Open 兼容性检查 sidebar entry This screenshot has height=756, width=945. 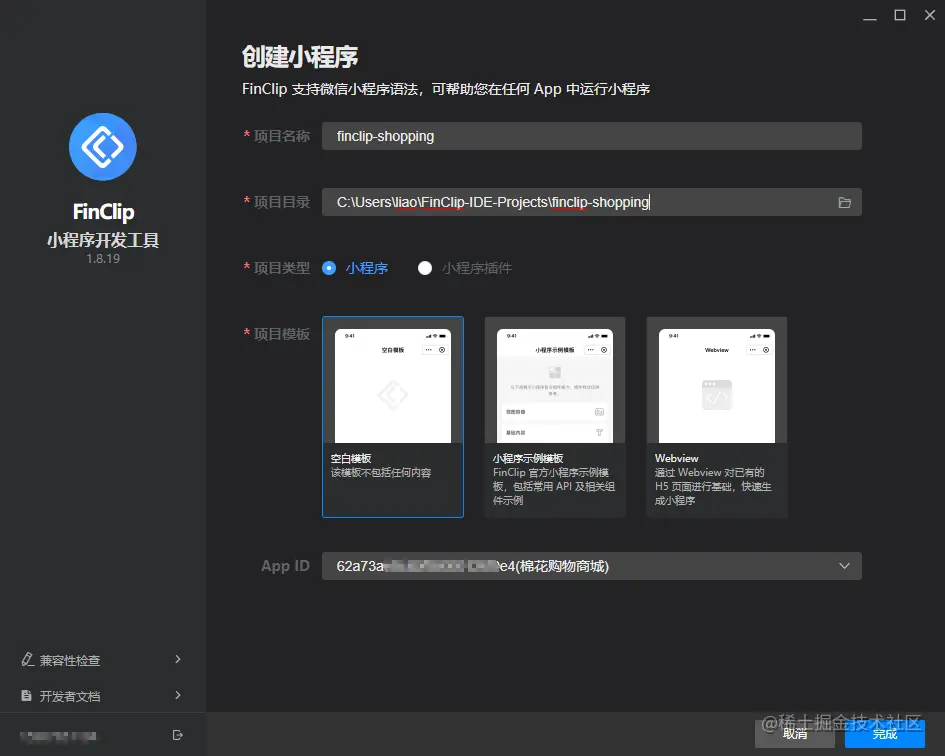click(102, 660)
